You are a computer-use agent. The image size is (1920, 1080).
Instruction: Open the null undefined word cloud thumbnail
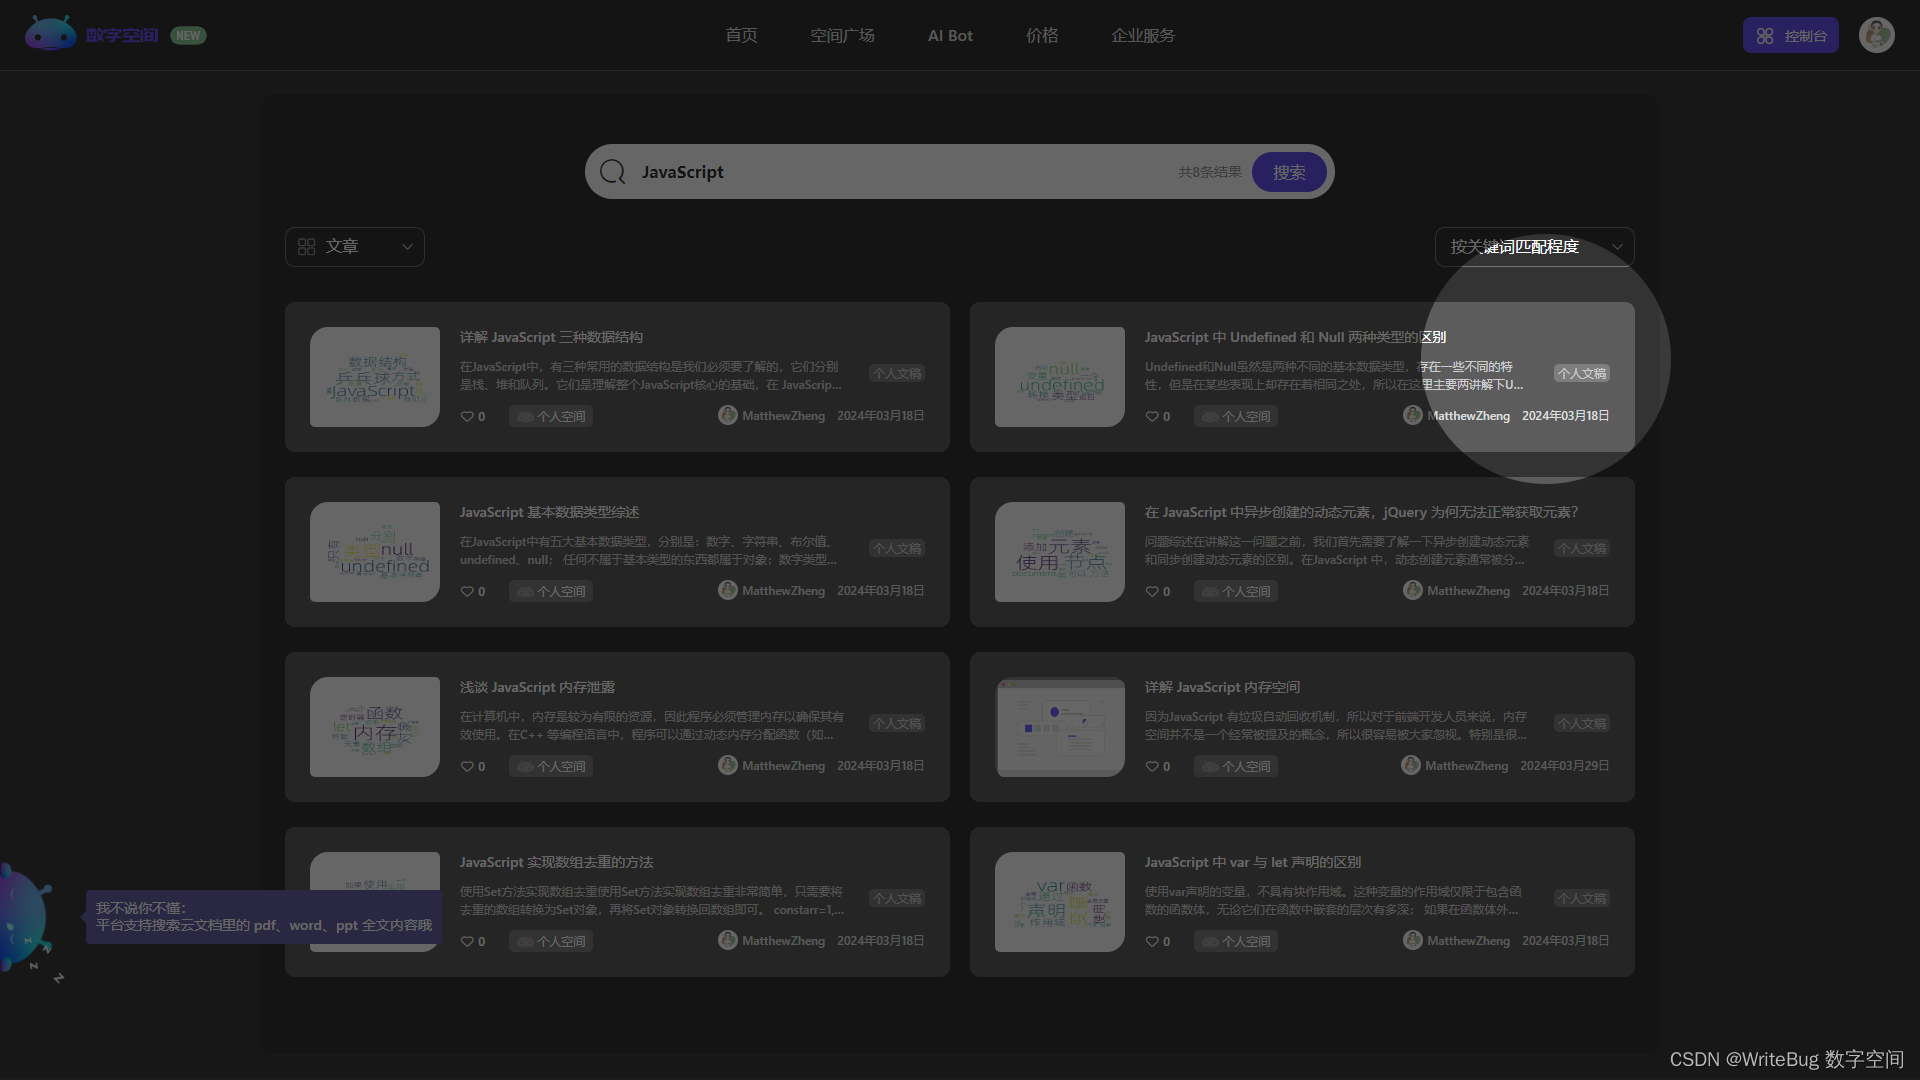[1060, 377]
